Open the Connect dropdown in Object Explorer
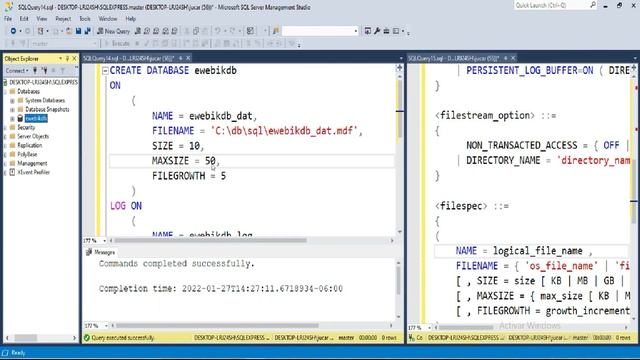The image size is (640, 360). (x=17, y=71)
